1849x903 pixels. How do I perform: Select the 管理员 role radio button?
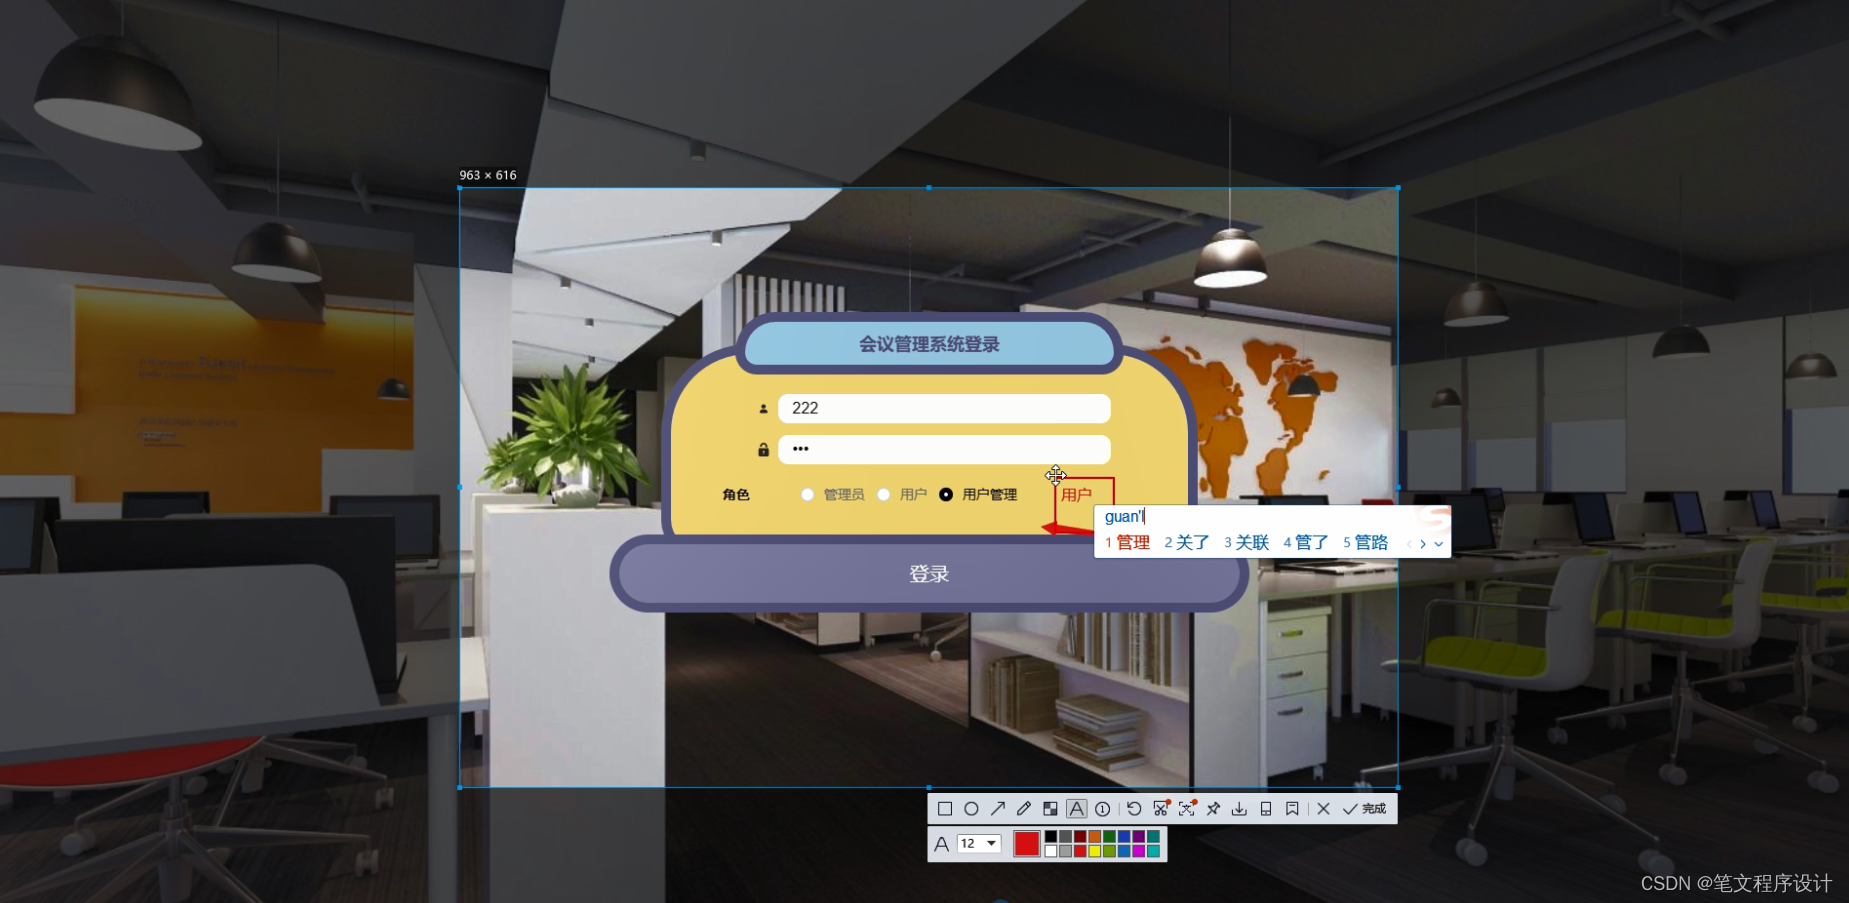[808, 493]
